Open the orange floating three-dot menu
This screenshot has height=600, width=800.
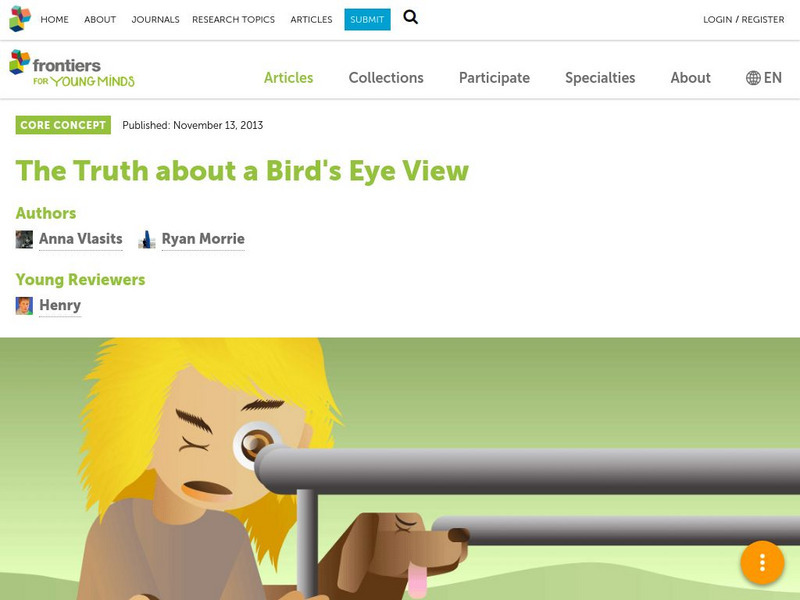point(762,562)
